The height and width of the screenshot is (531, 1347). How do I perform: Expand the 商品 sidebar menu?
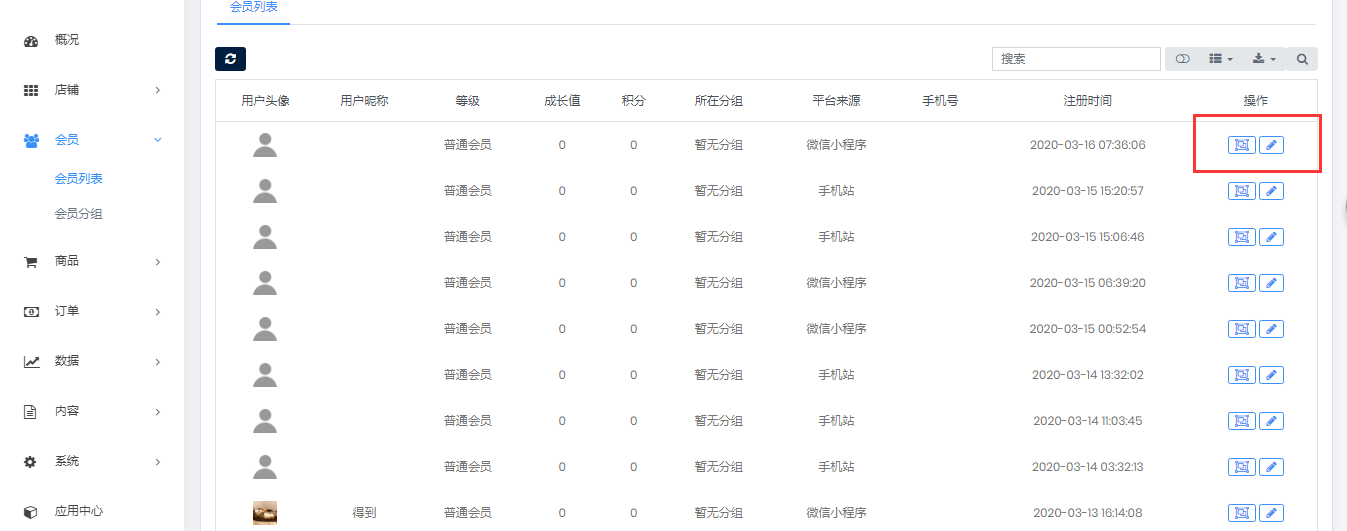pos(92,261)
